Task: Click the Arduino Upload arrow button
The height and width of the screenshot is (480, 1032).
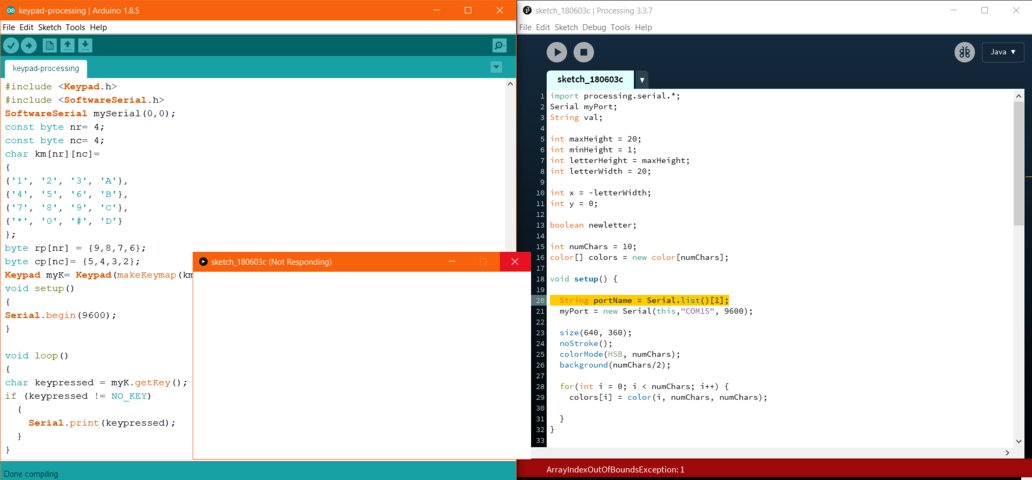Action: point(29,45)
